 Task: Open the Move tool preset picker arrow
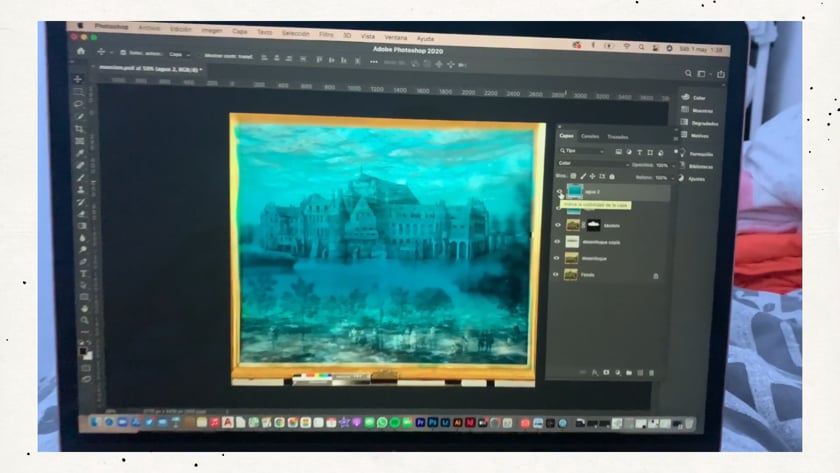pos(111,52)
